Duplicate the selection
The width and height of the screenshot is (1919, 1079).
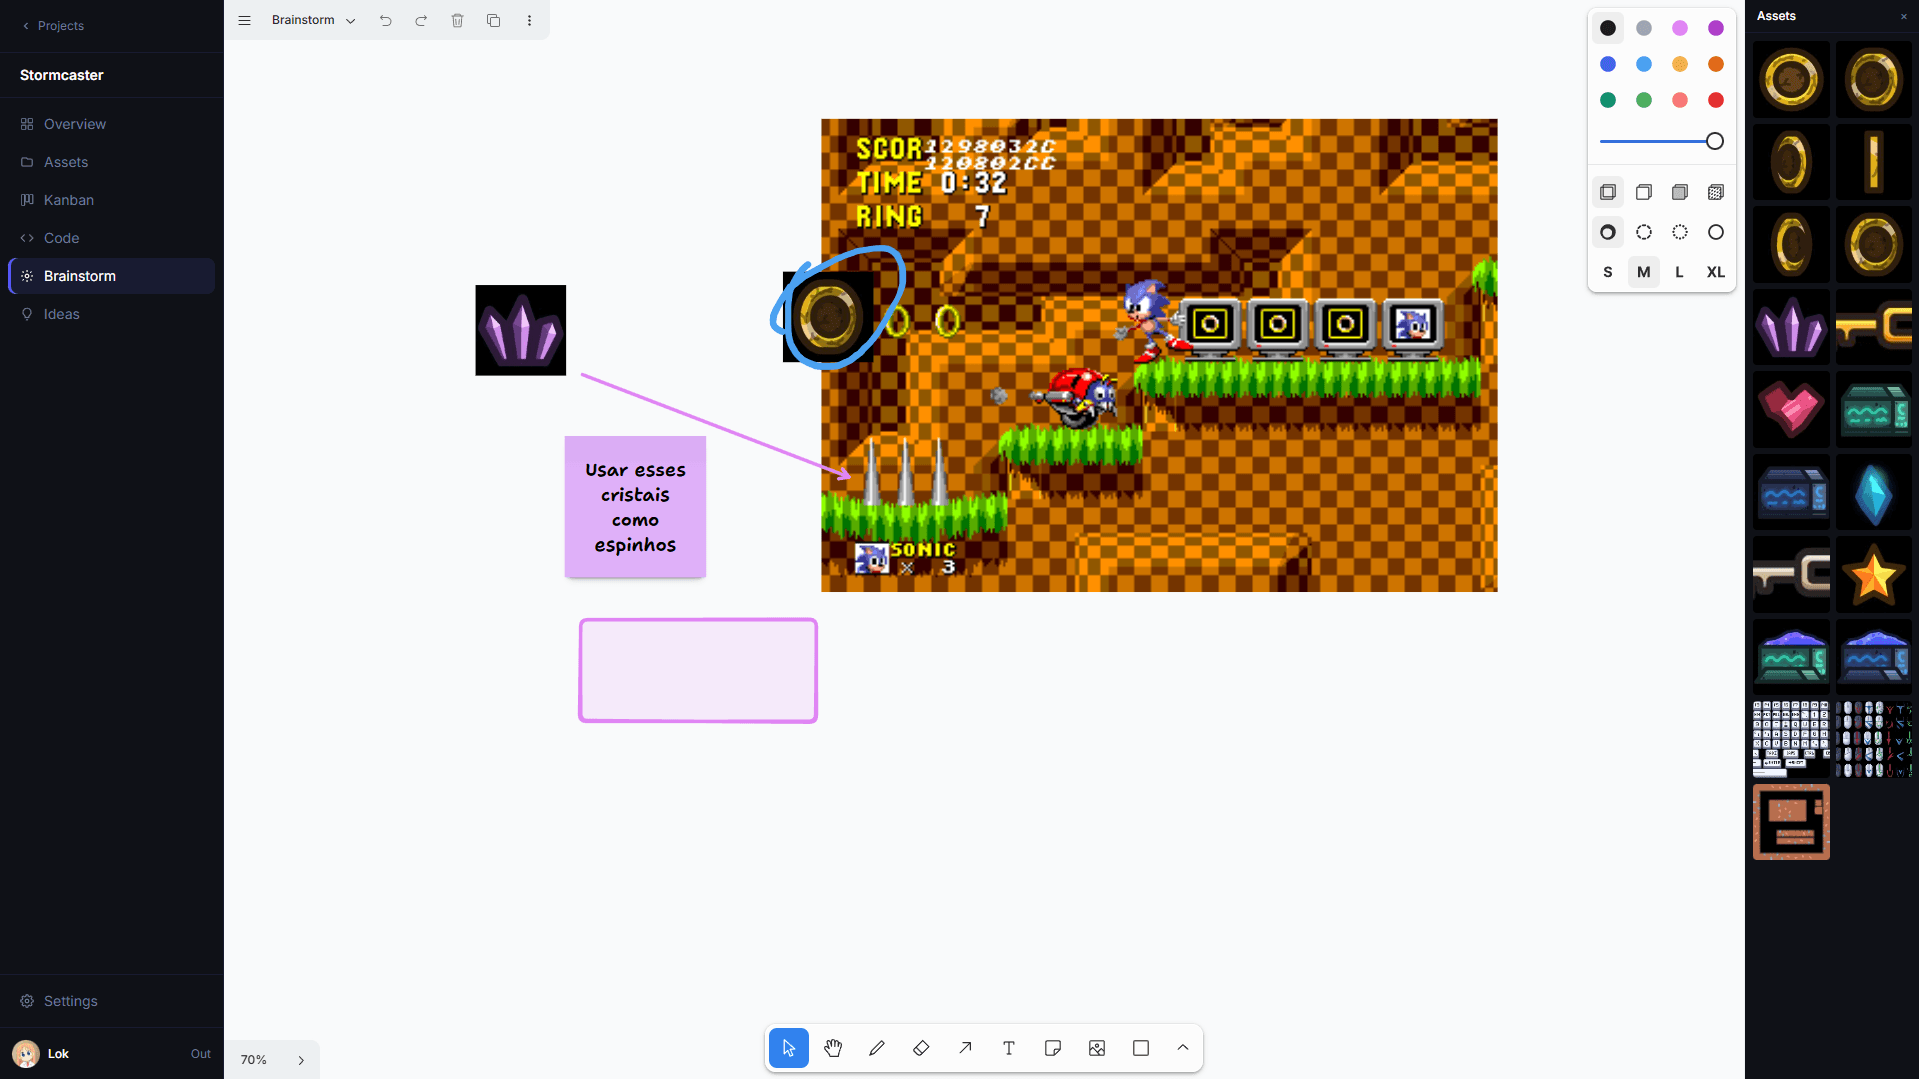pyautogui.click(x=494, y=20)
